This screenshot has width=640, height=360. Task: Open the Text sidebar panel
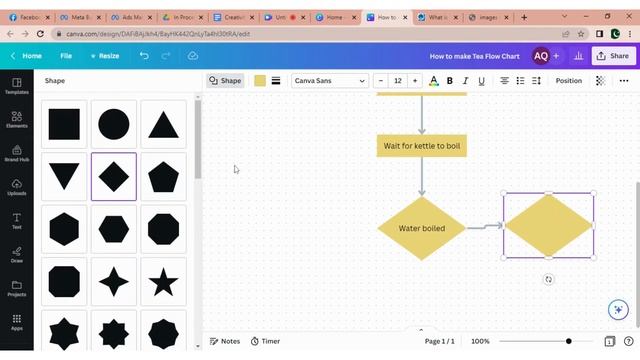(x=17, y=221)
